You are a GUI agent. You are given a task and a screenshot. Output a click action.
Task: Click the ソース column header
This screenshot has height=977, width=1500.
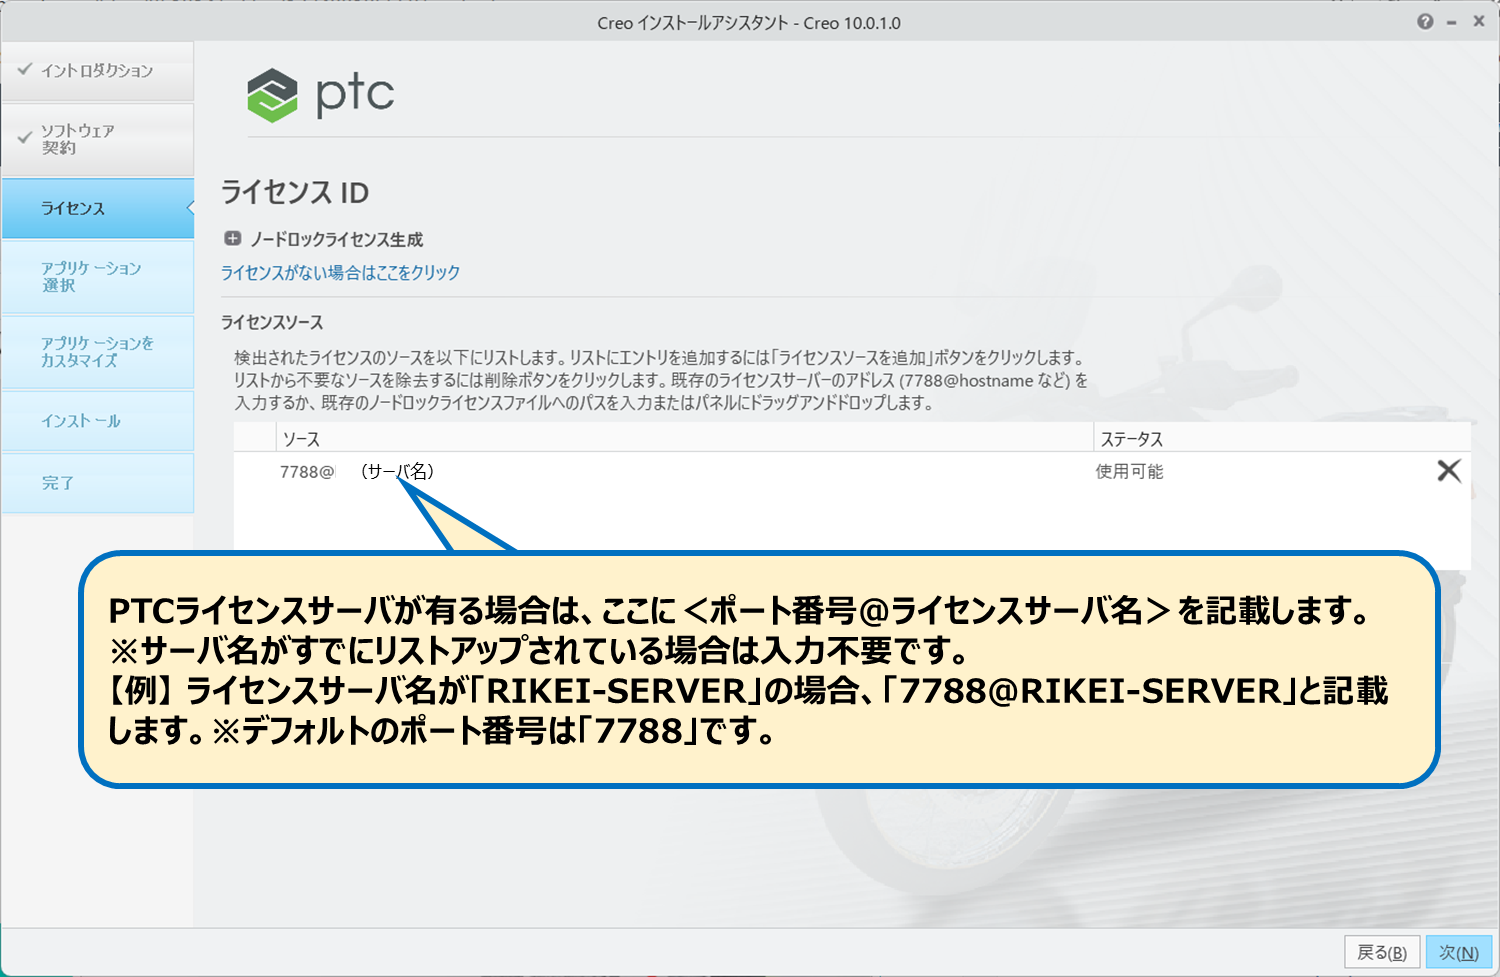pos(301,439)
